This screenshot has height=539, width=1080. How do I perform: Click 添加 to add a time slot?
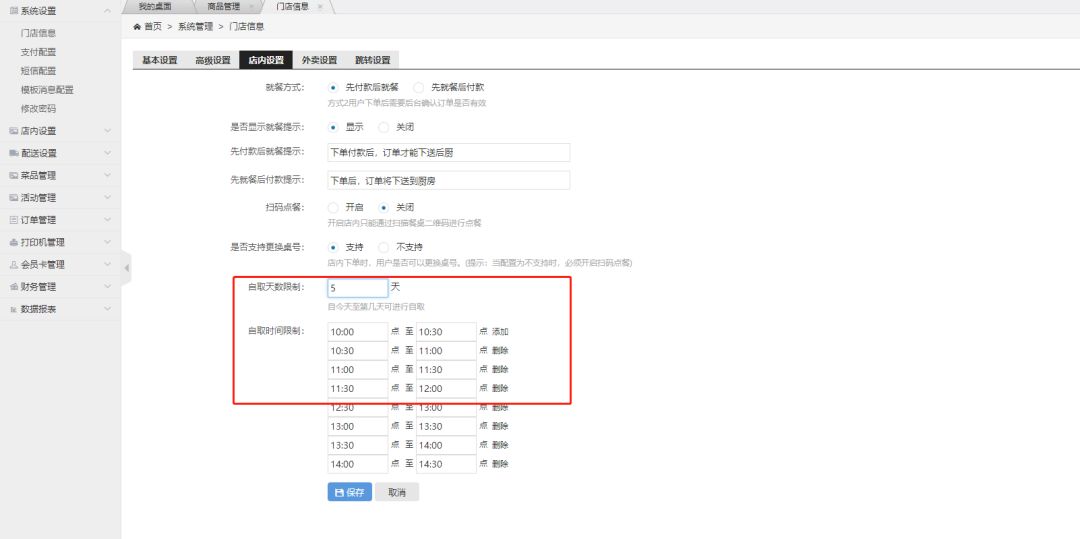500,332
